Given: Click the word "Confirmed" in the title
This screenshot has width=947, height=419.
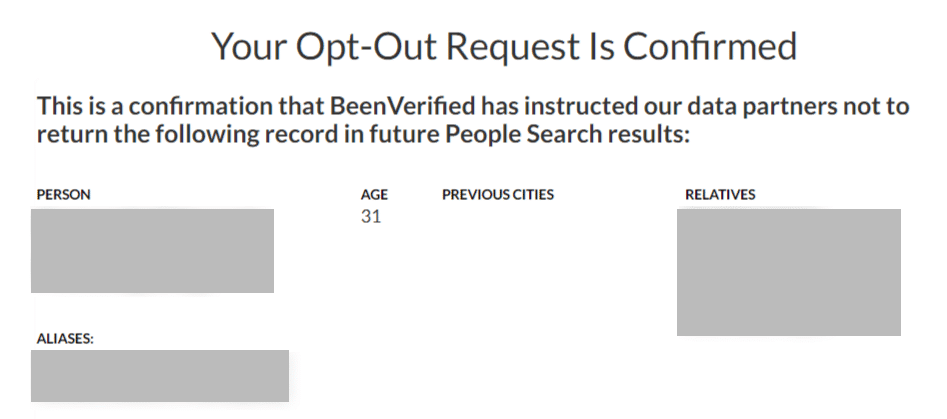Looking at the screenshot, I should click(x=710, y=45).
